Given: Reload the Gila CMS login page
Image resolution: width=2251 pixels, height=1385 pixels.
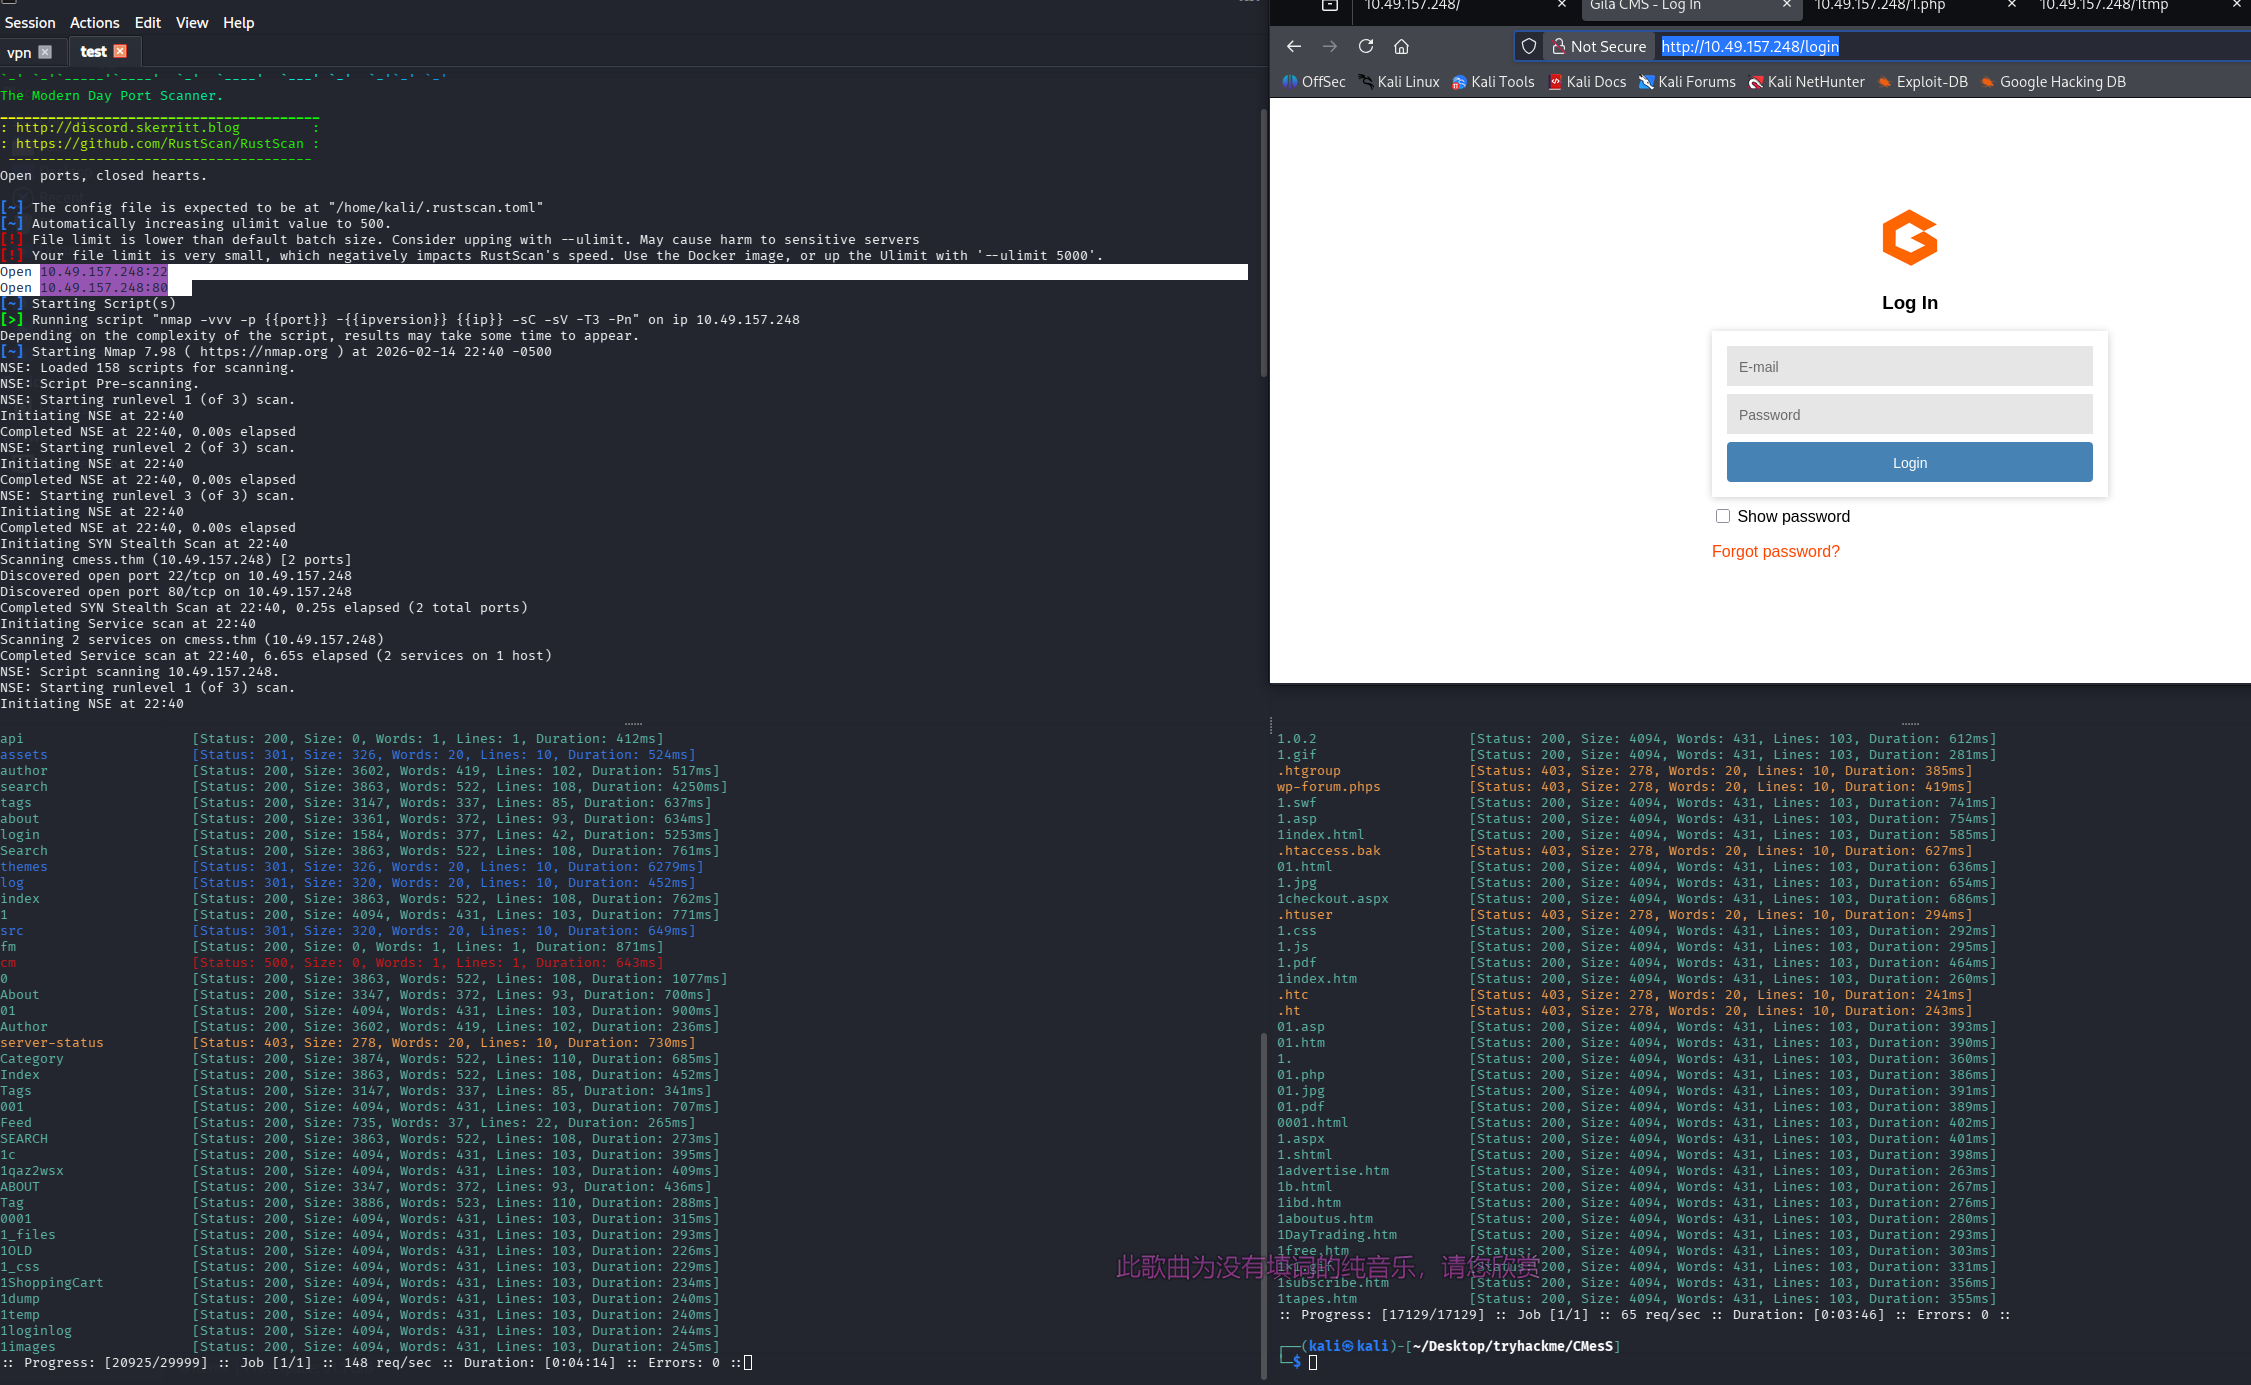Looking at the screenshot, I should [x=1366, y=46].
